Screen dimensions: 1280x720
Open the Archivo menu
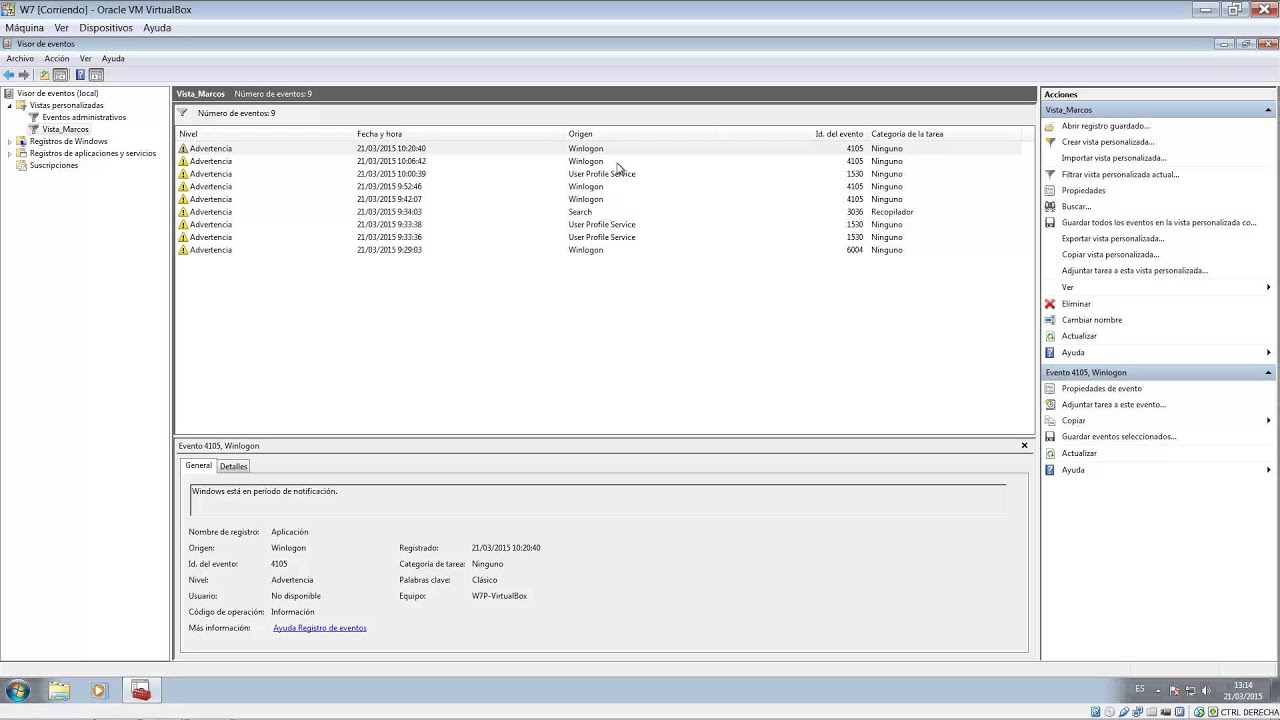pyautogui.click(x=20, y=59)
